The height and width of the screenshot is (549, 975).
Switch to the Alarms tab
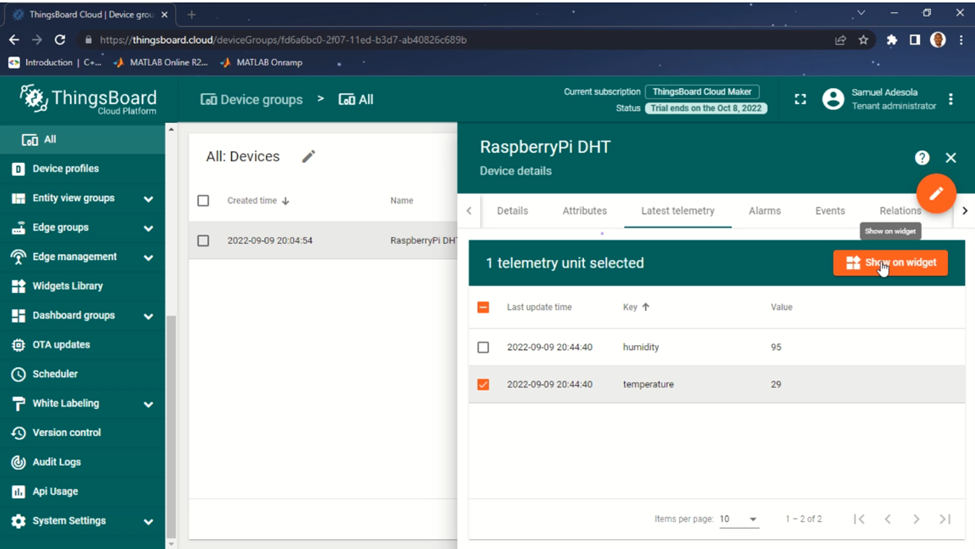[x=765, y=211]
